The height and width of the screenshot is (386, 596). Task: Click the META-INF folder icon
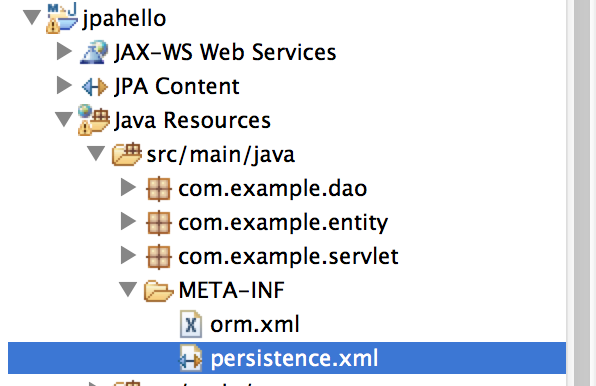[159, 291]
